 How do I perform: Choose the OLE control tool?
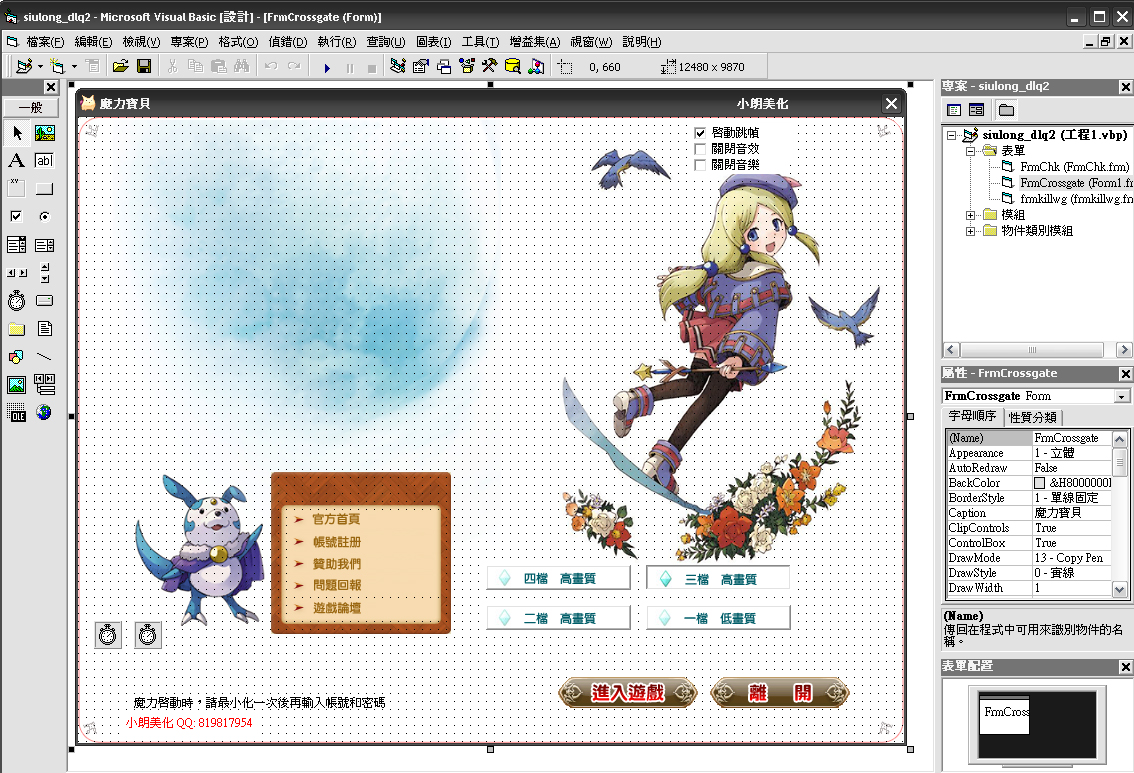tap(17, 412)
